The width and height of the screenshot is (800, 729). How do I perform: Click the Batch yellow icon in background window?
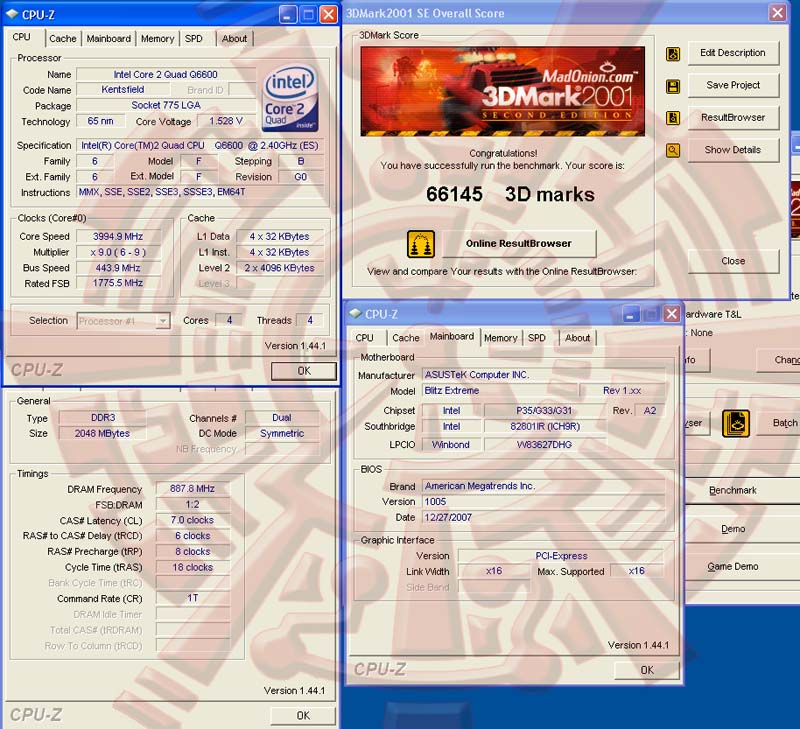736,423
